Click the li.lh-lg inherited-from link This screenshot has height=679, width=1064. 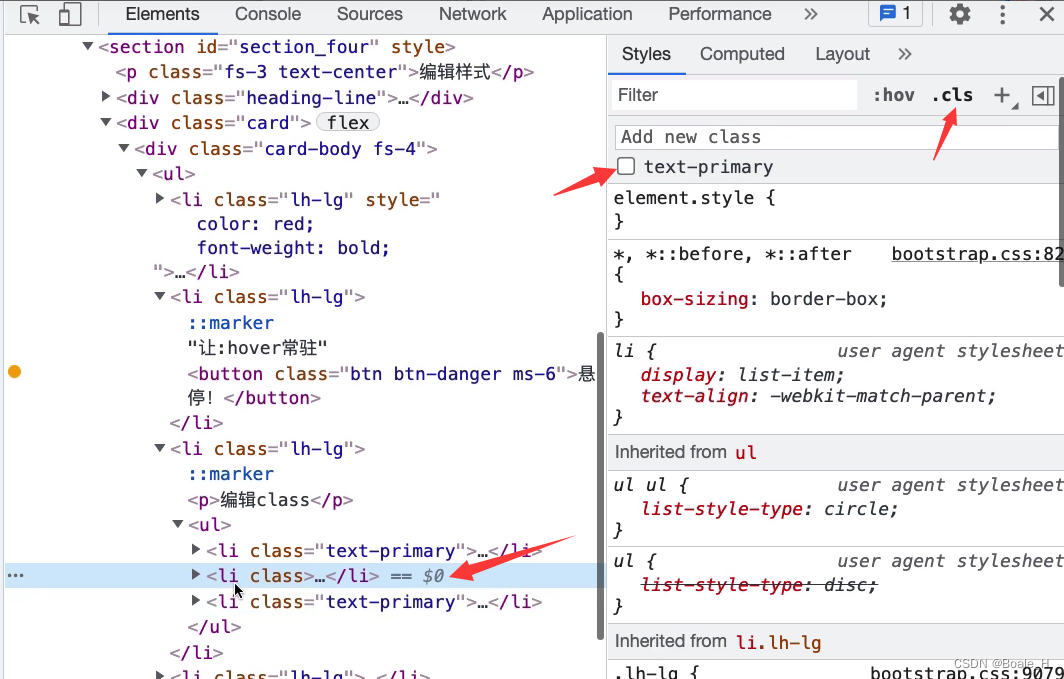778,642
